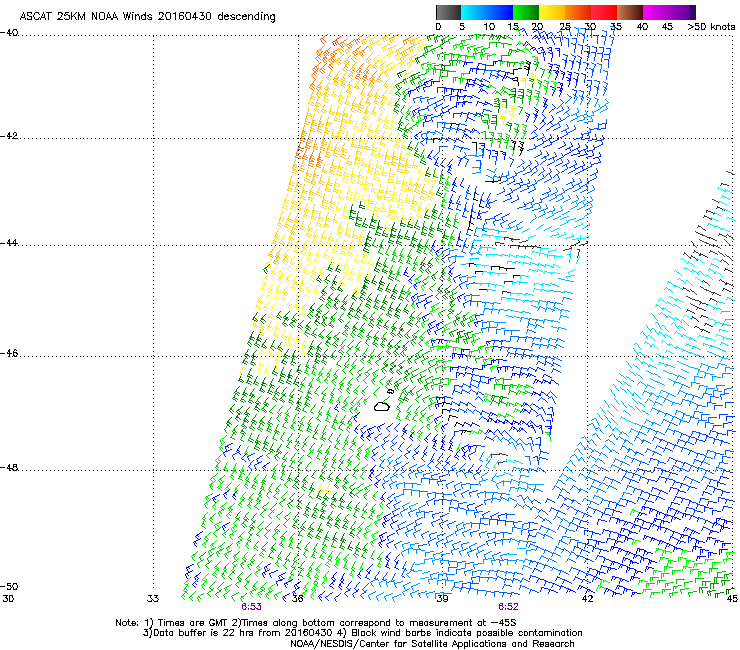Click the purple '6:52' swath time label
The width and height of the screenshot is (740, 650).
coord(508,607)
